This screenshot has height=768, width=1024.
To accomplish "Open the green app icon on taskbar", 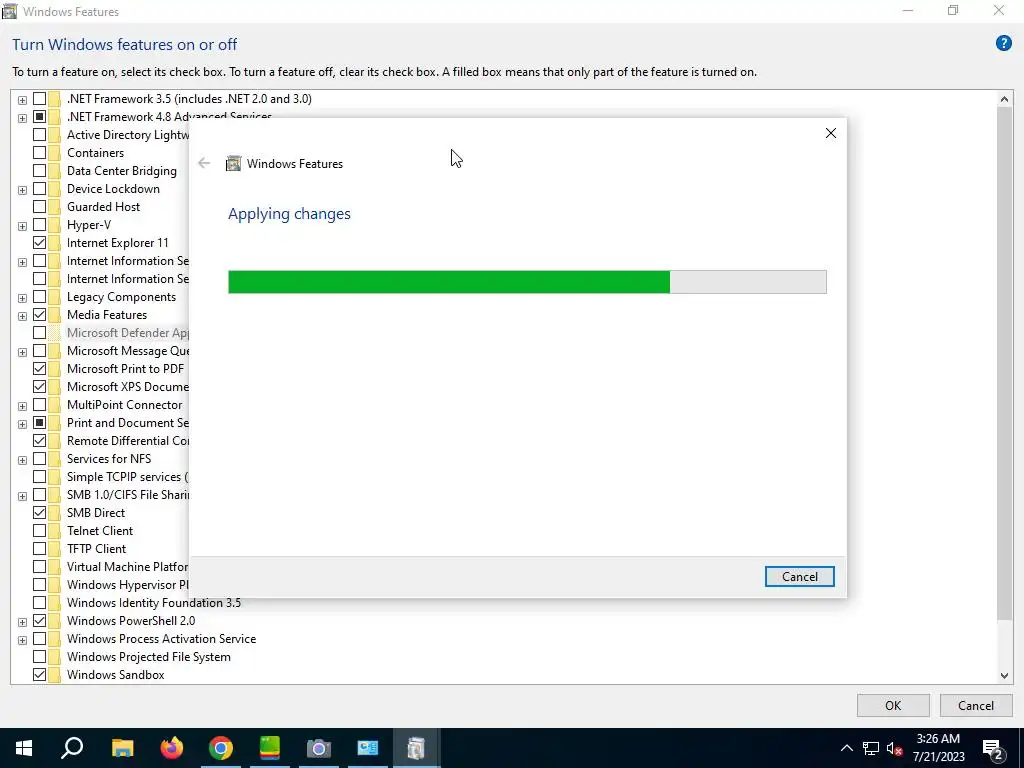I will 270,748.
